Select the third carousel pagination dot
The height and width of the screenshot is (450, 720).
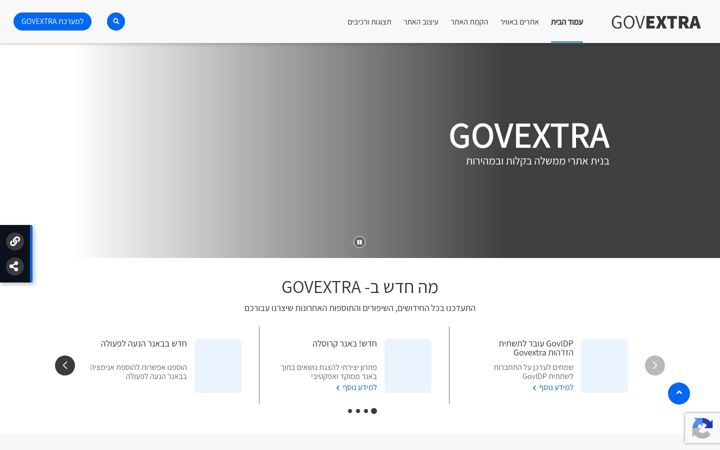point(366,411)
